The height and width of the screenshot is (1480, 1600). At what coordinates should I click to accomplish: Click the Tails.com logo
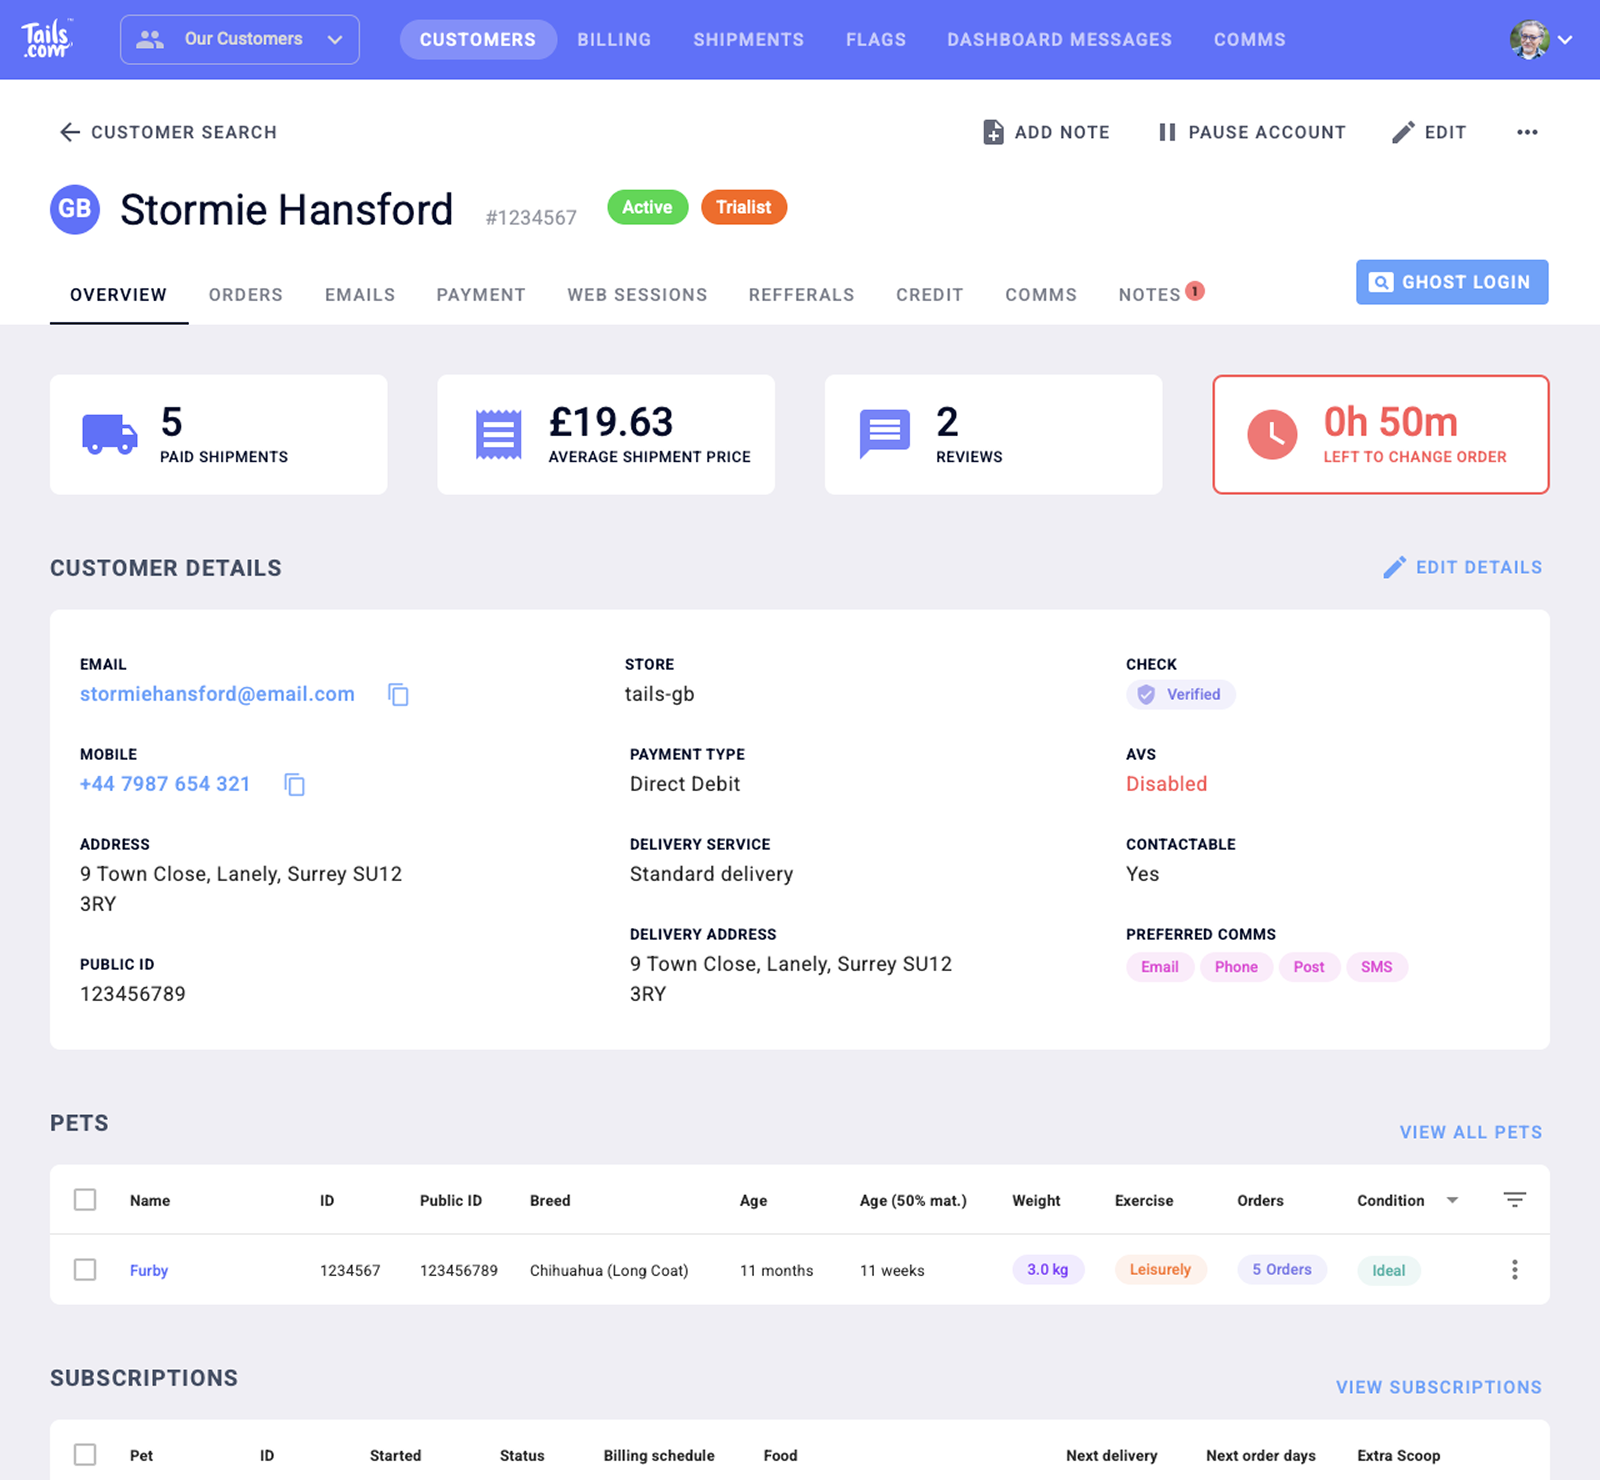click(46, 40)
